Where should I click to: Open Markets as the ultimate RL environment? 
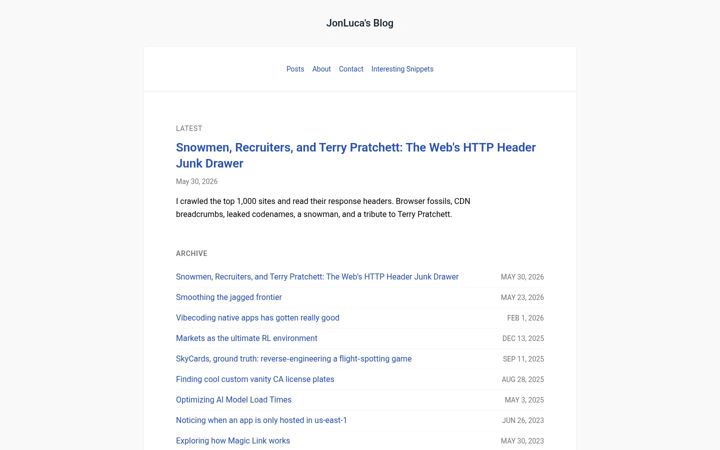pos(247,338)
